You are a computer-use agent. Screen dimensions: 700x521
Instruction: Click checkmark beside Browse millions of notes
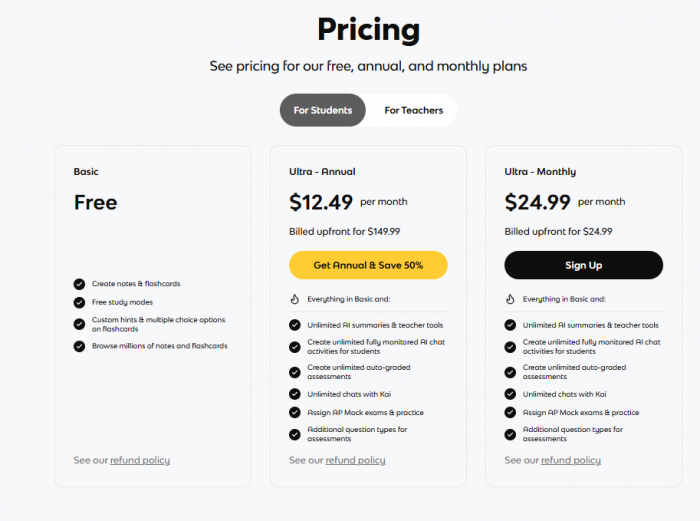tap(79, 346)
